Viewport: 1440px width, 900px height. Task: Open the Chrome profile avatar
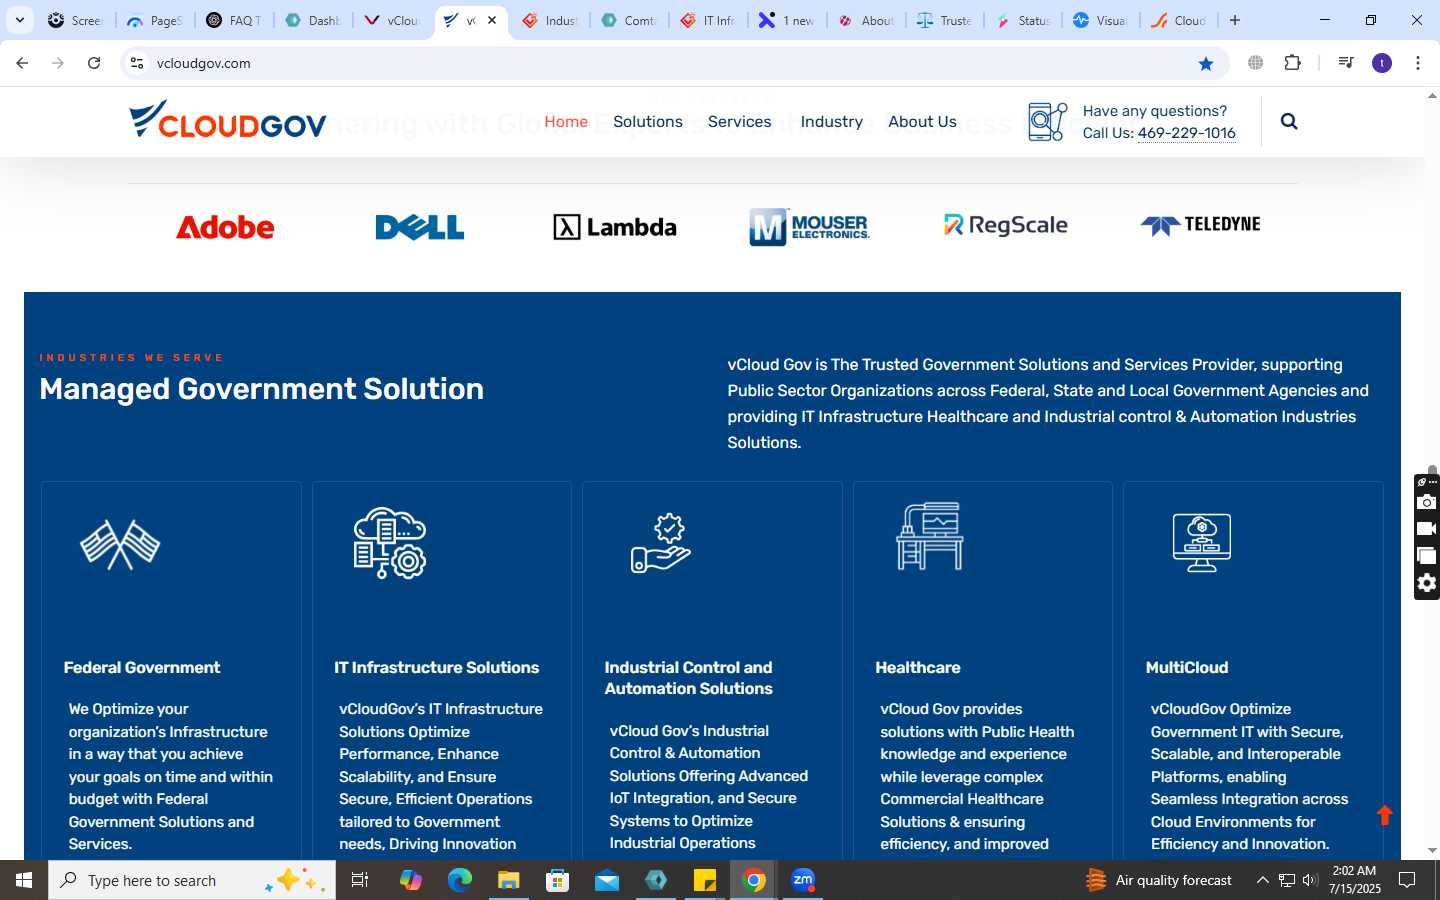pyautogui.click(x=1382, y=63)
